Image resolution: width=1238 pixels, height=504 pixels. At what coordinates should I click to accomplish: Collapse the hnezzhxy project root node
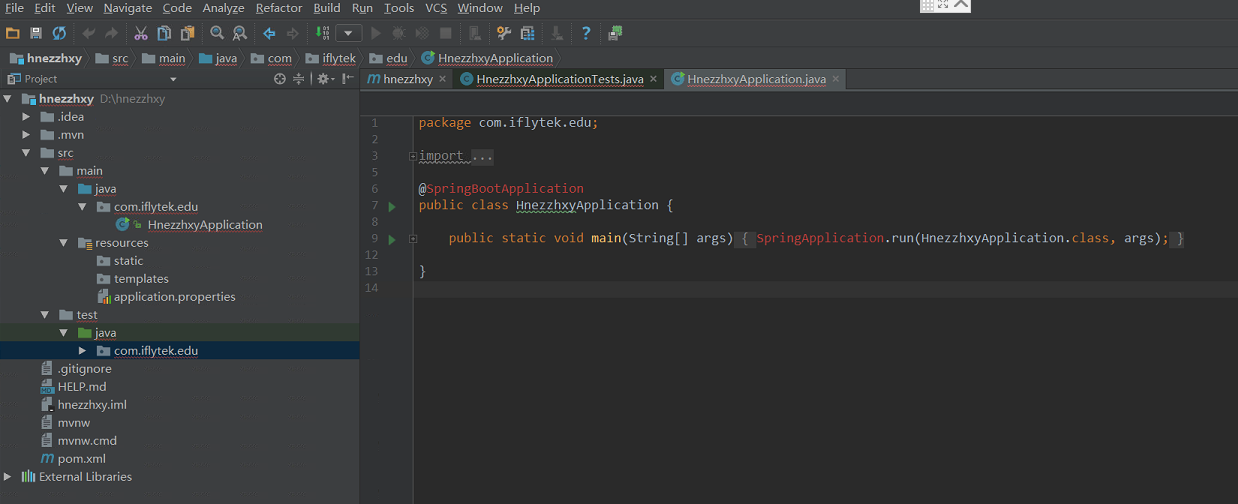[8, 99]
